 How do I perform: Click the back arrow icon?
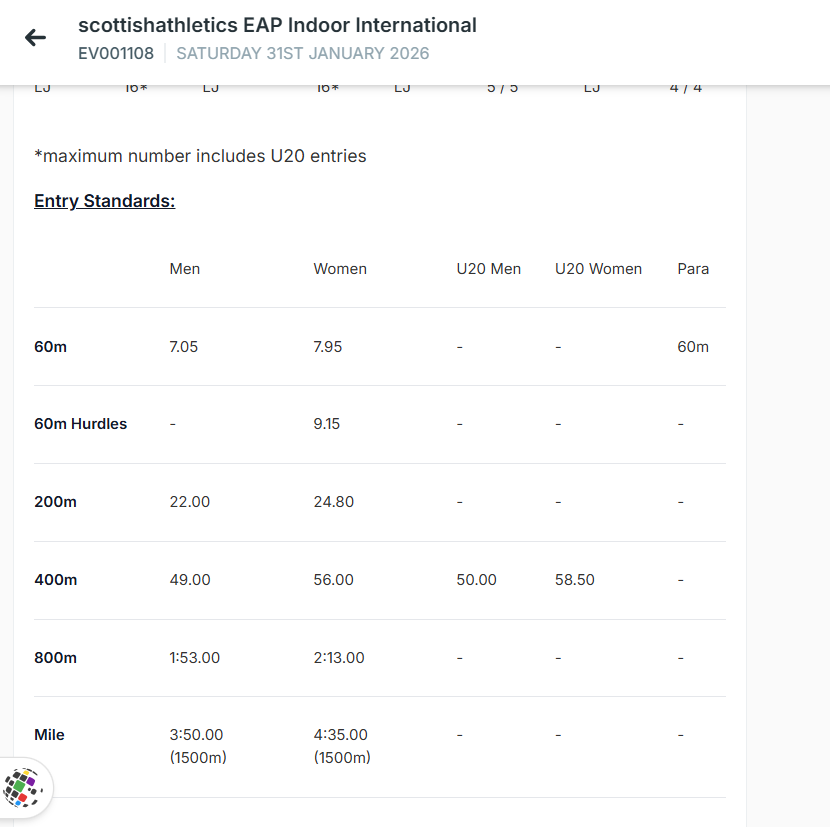point(36,38)
